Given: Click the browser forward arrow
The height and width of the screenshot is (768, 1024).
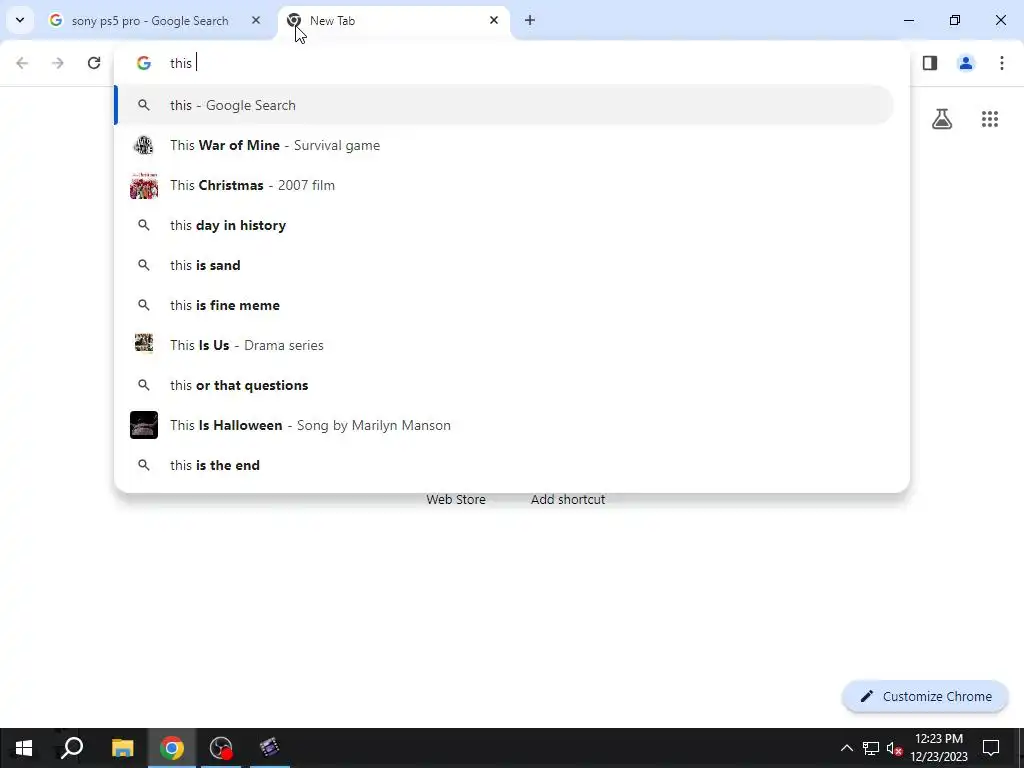Looking at the screenshot, I should point(58,63).
